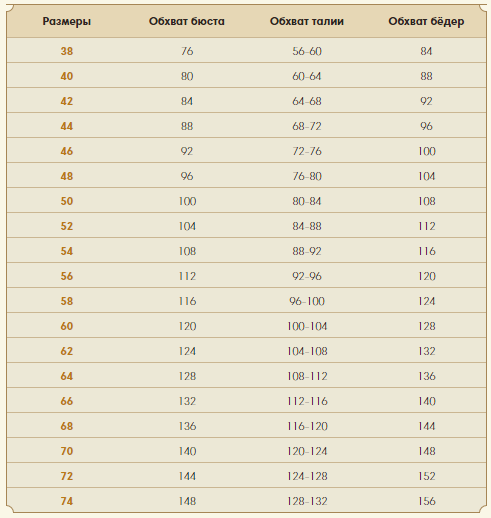Select size 40 in the sizes column
491x518 pixels.
[67, 76]
